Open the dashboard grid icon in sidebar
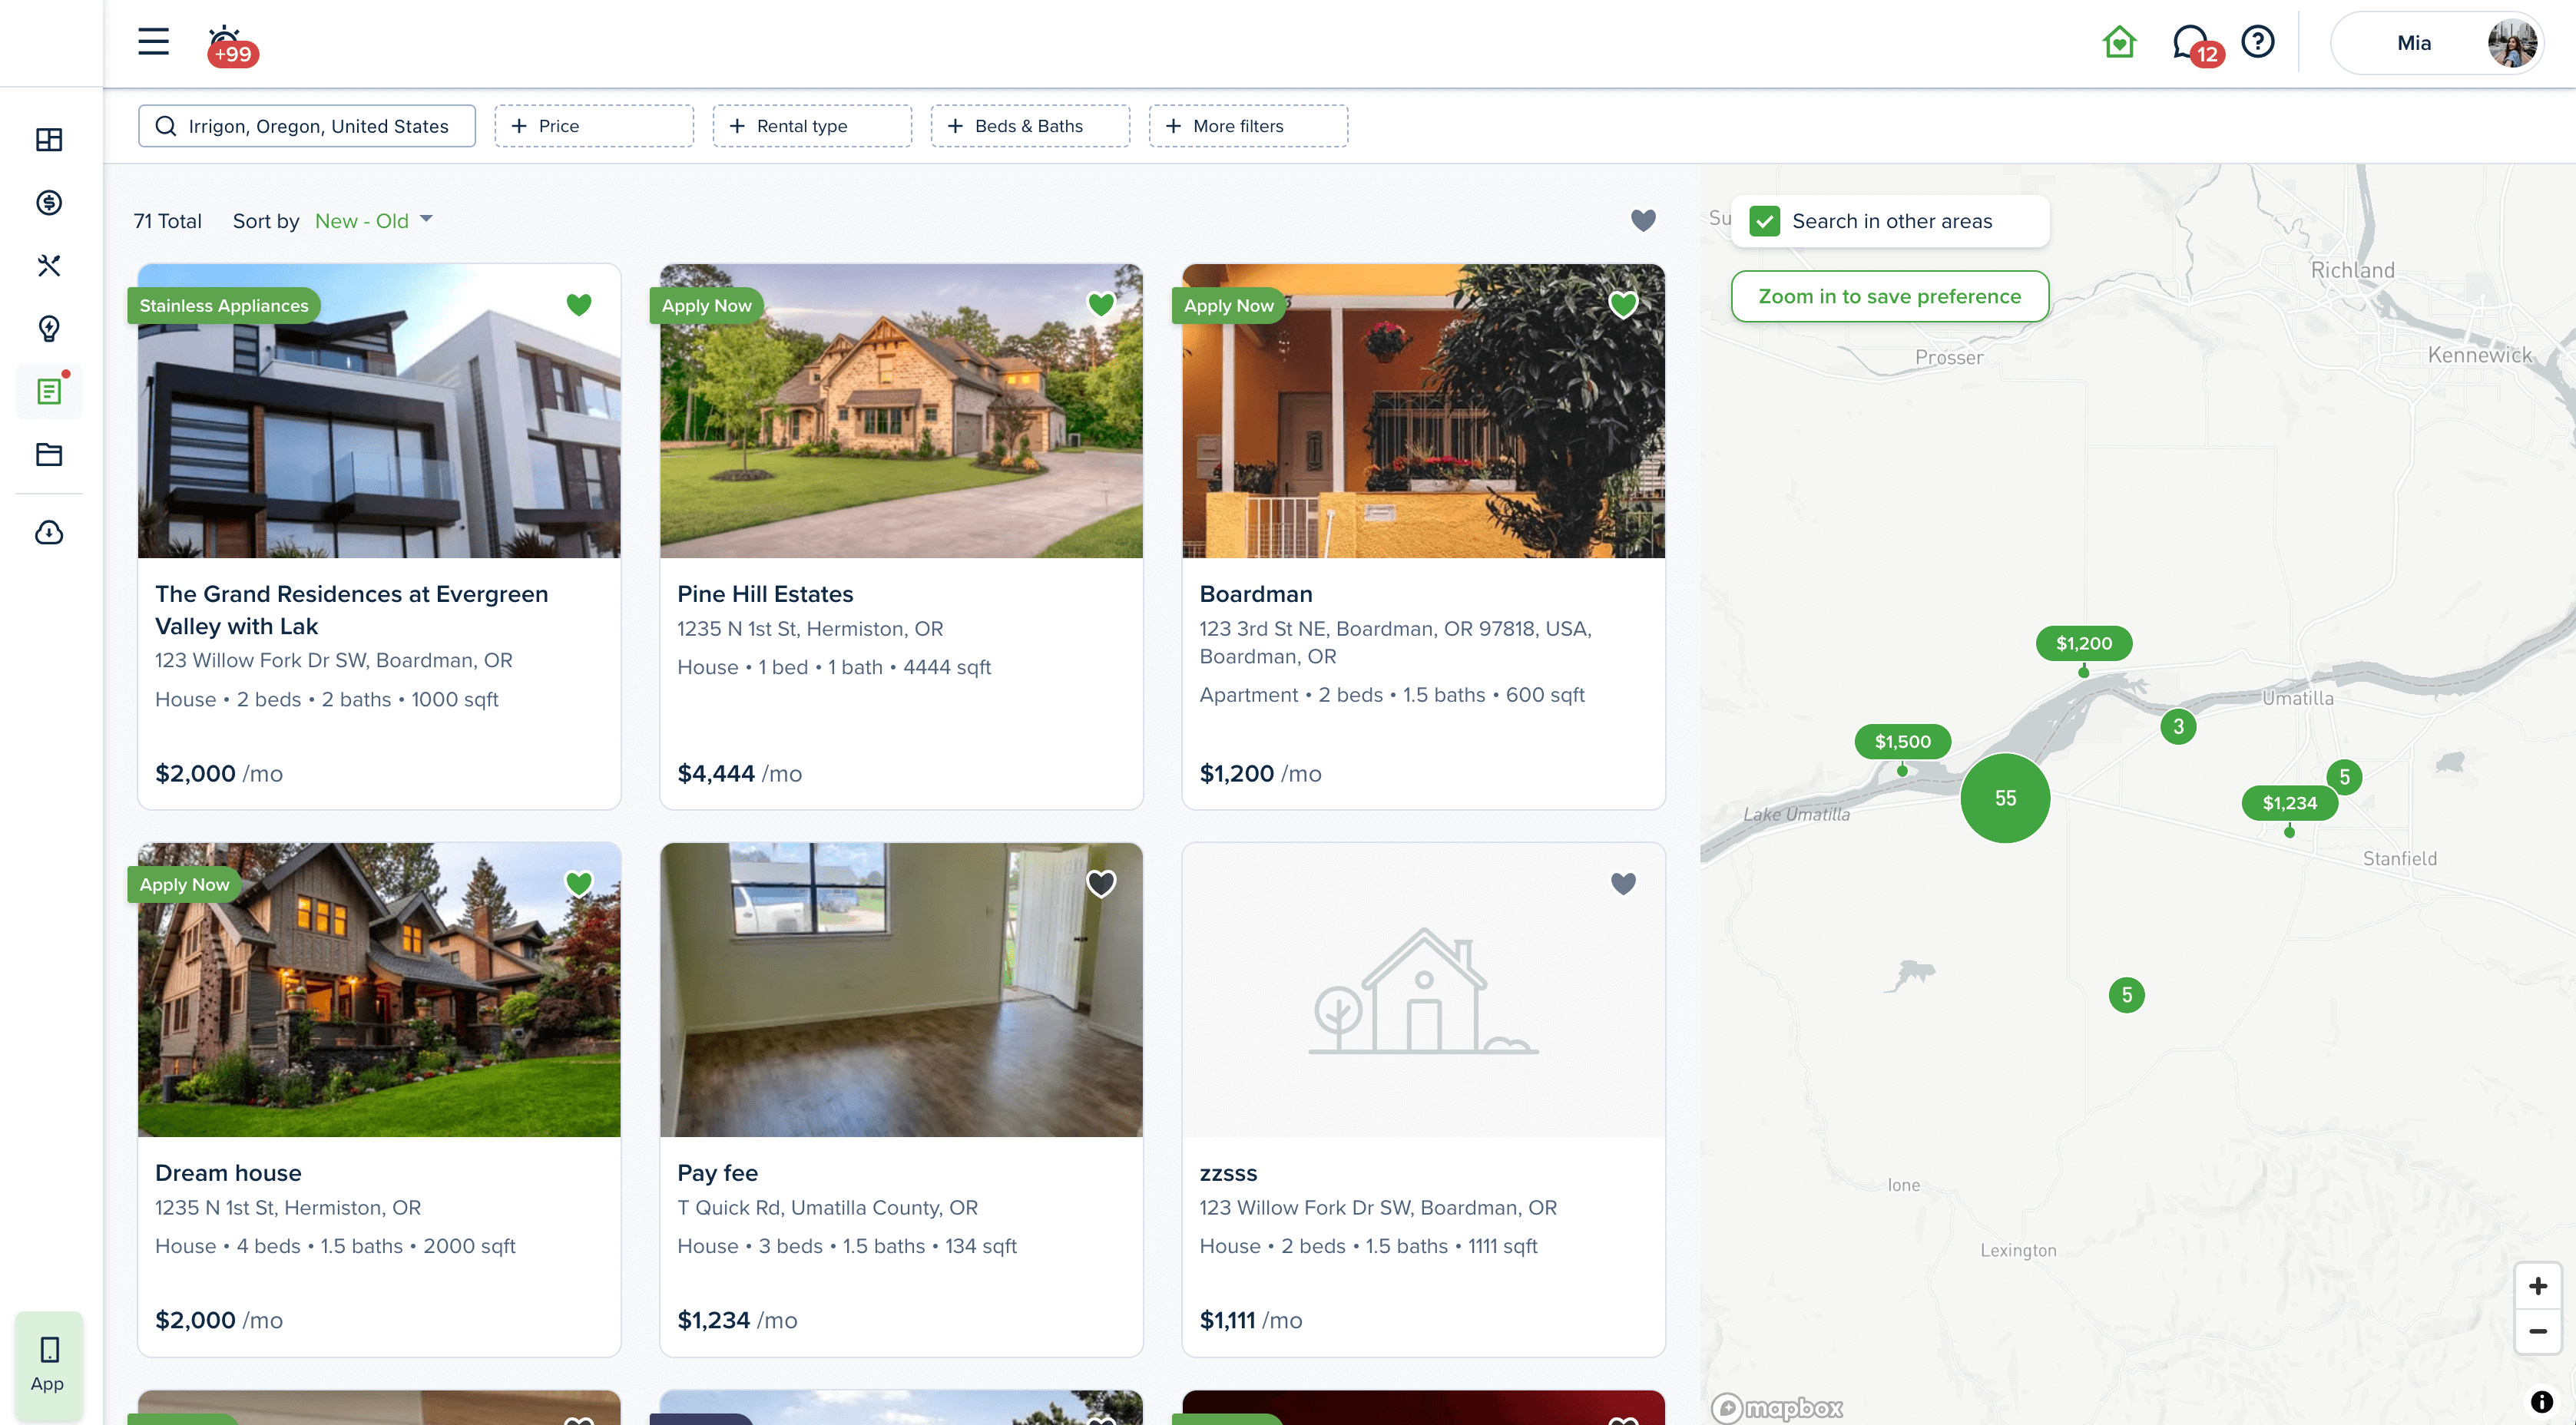This screenshot has height=1425, width=2576. (49, 139)
